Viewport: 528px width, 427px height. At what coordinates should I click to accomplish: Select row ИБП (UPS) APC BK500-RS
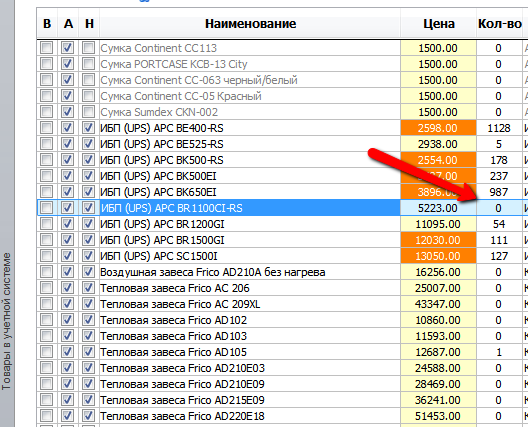click(x=250, y=160)
